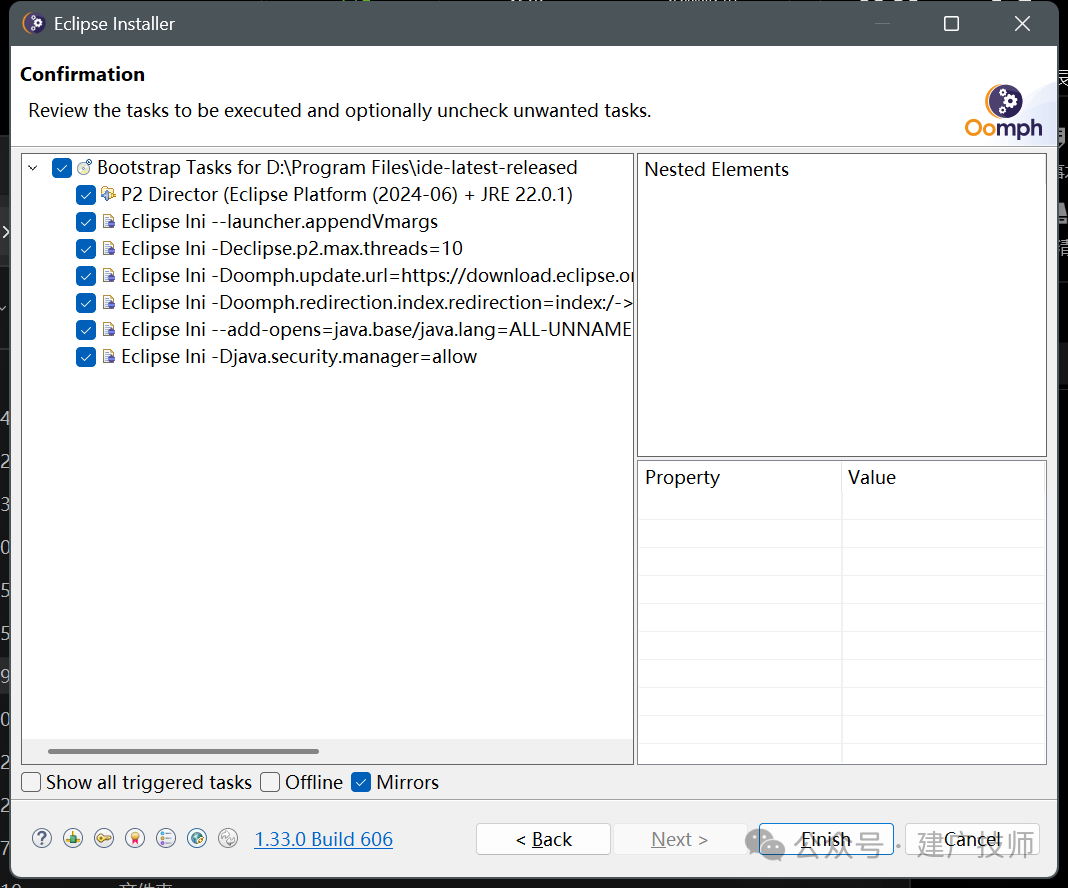Uncheck the --add-opens=java.base checkbox
Viewport: 1068px width, 888px height.
coord(86,330)
